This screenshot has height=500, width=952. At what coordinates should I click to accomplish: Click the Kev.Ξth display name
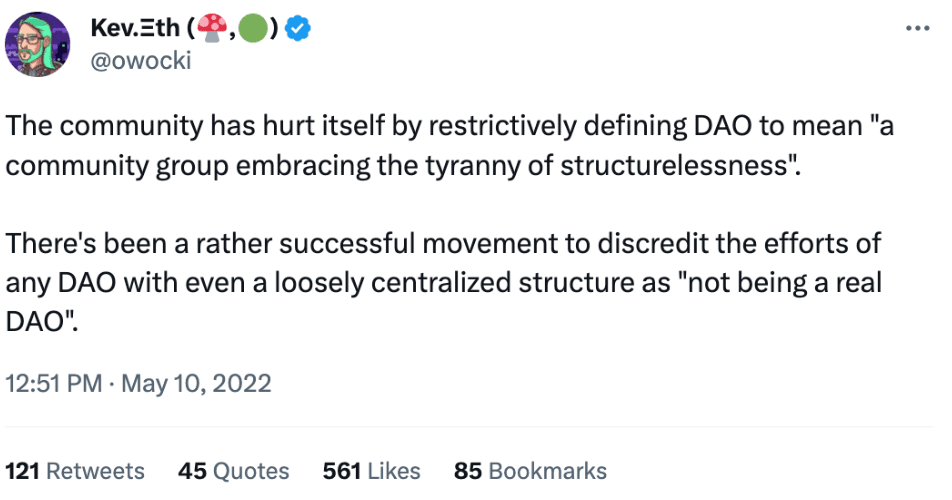[x=135, y=28]
